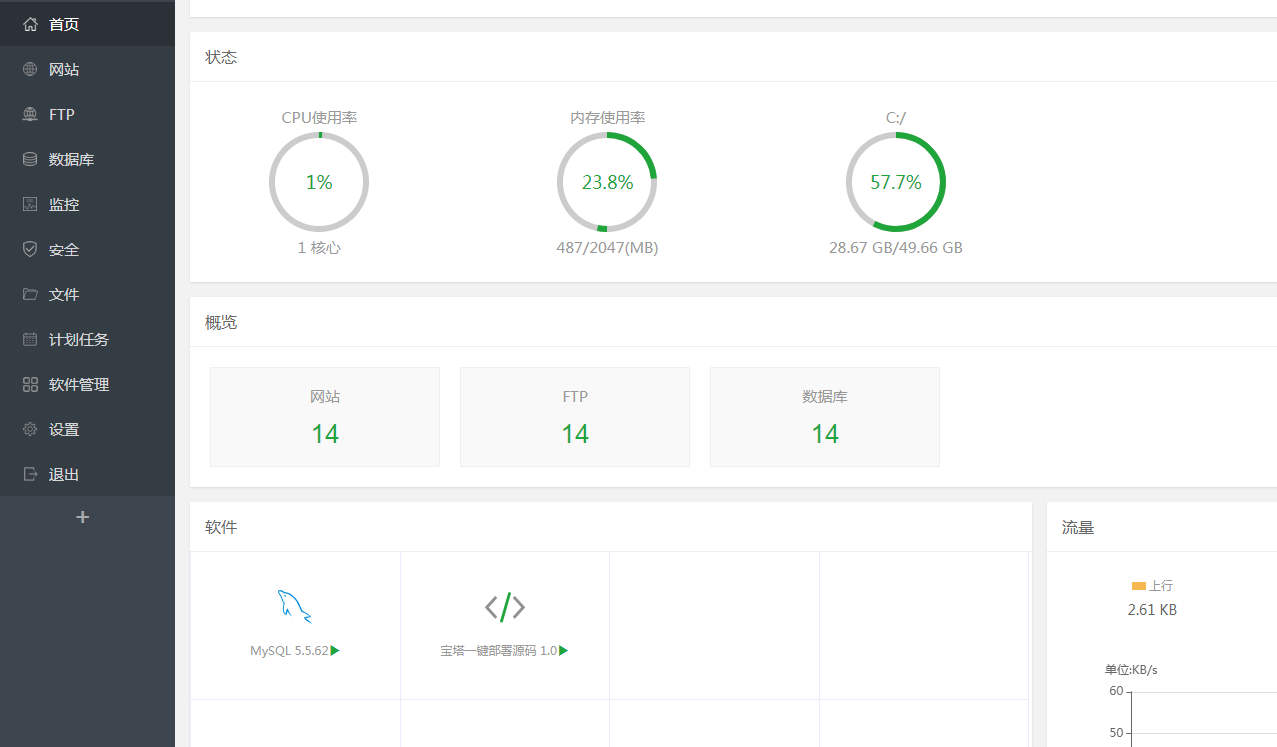This screenshot has width=1277, height=747.
Task: Click the globe icon beside 网站
Action: click(x=30, y=69)
